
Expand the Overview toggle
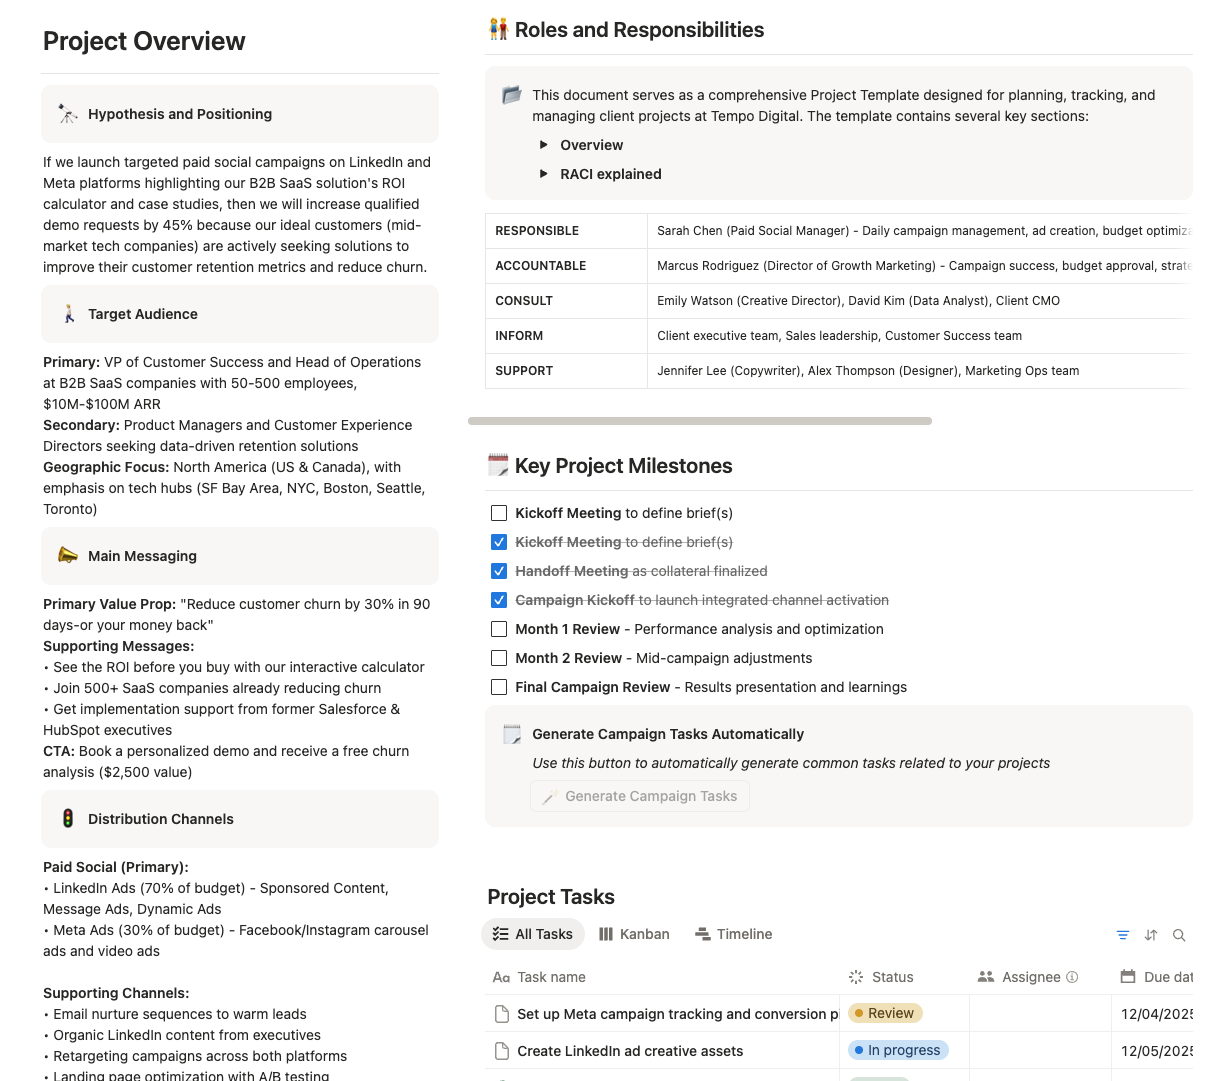tap(544, 145)
